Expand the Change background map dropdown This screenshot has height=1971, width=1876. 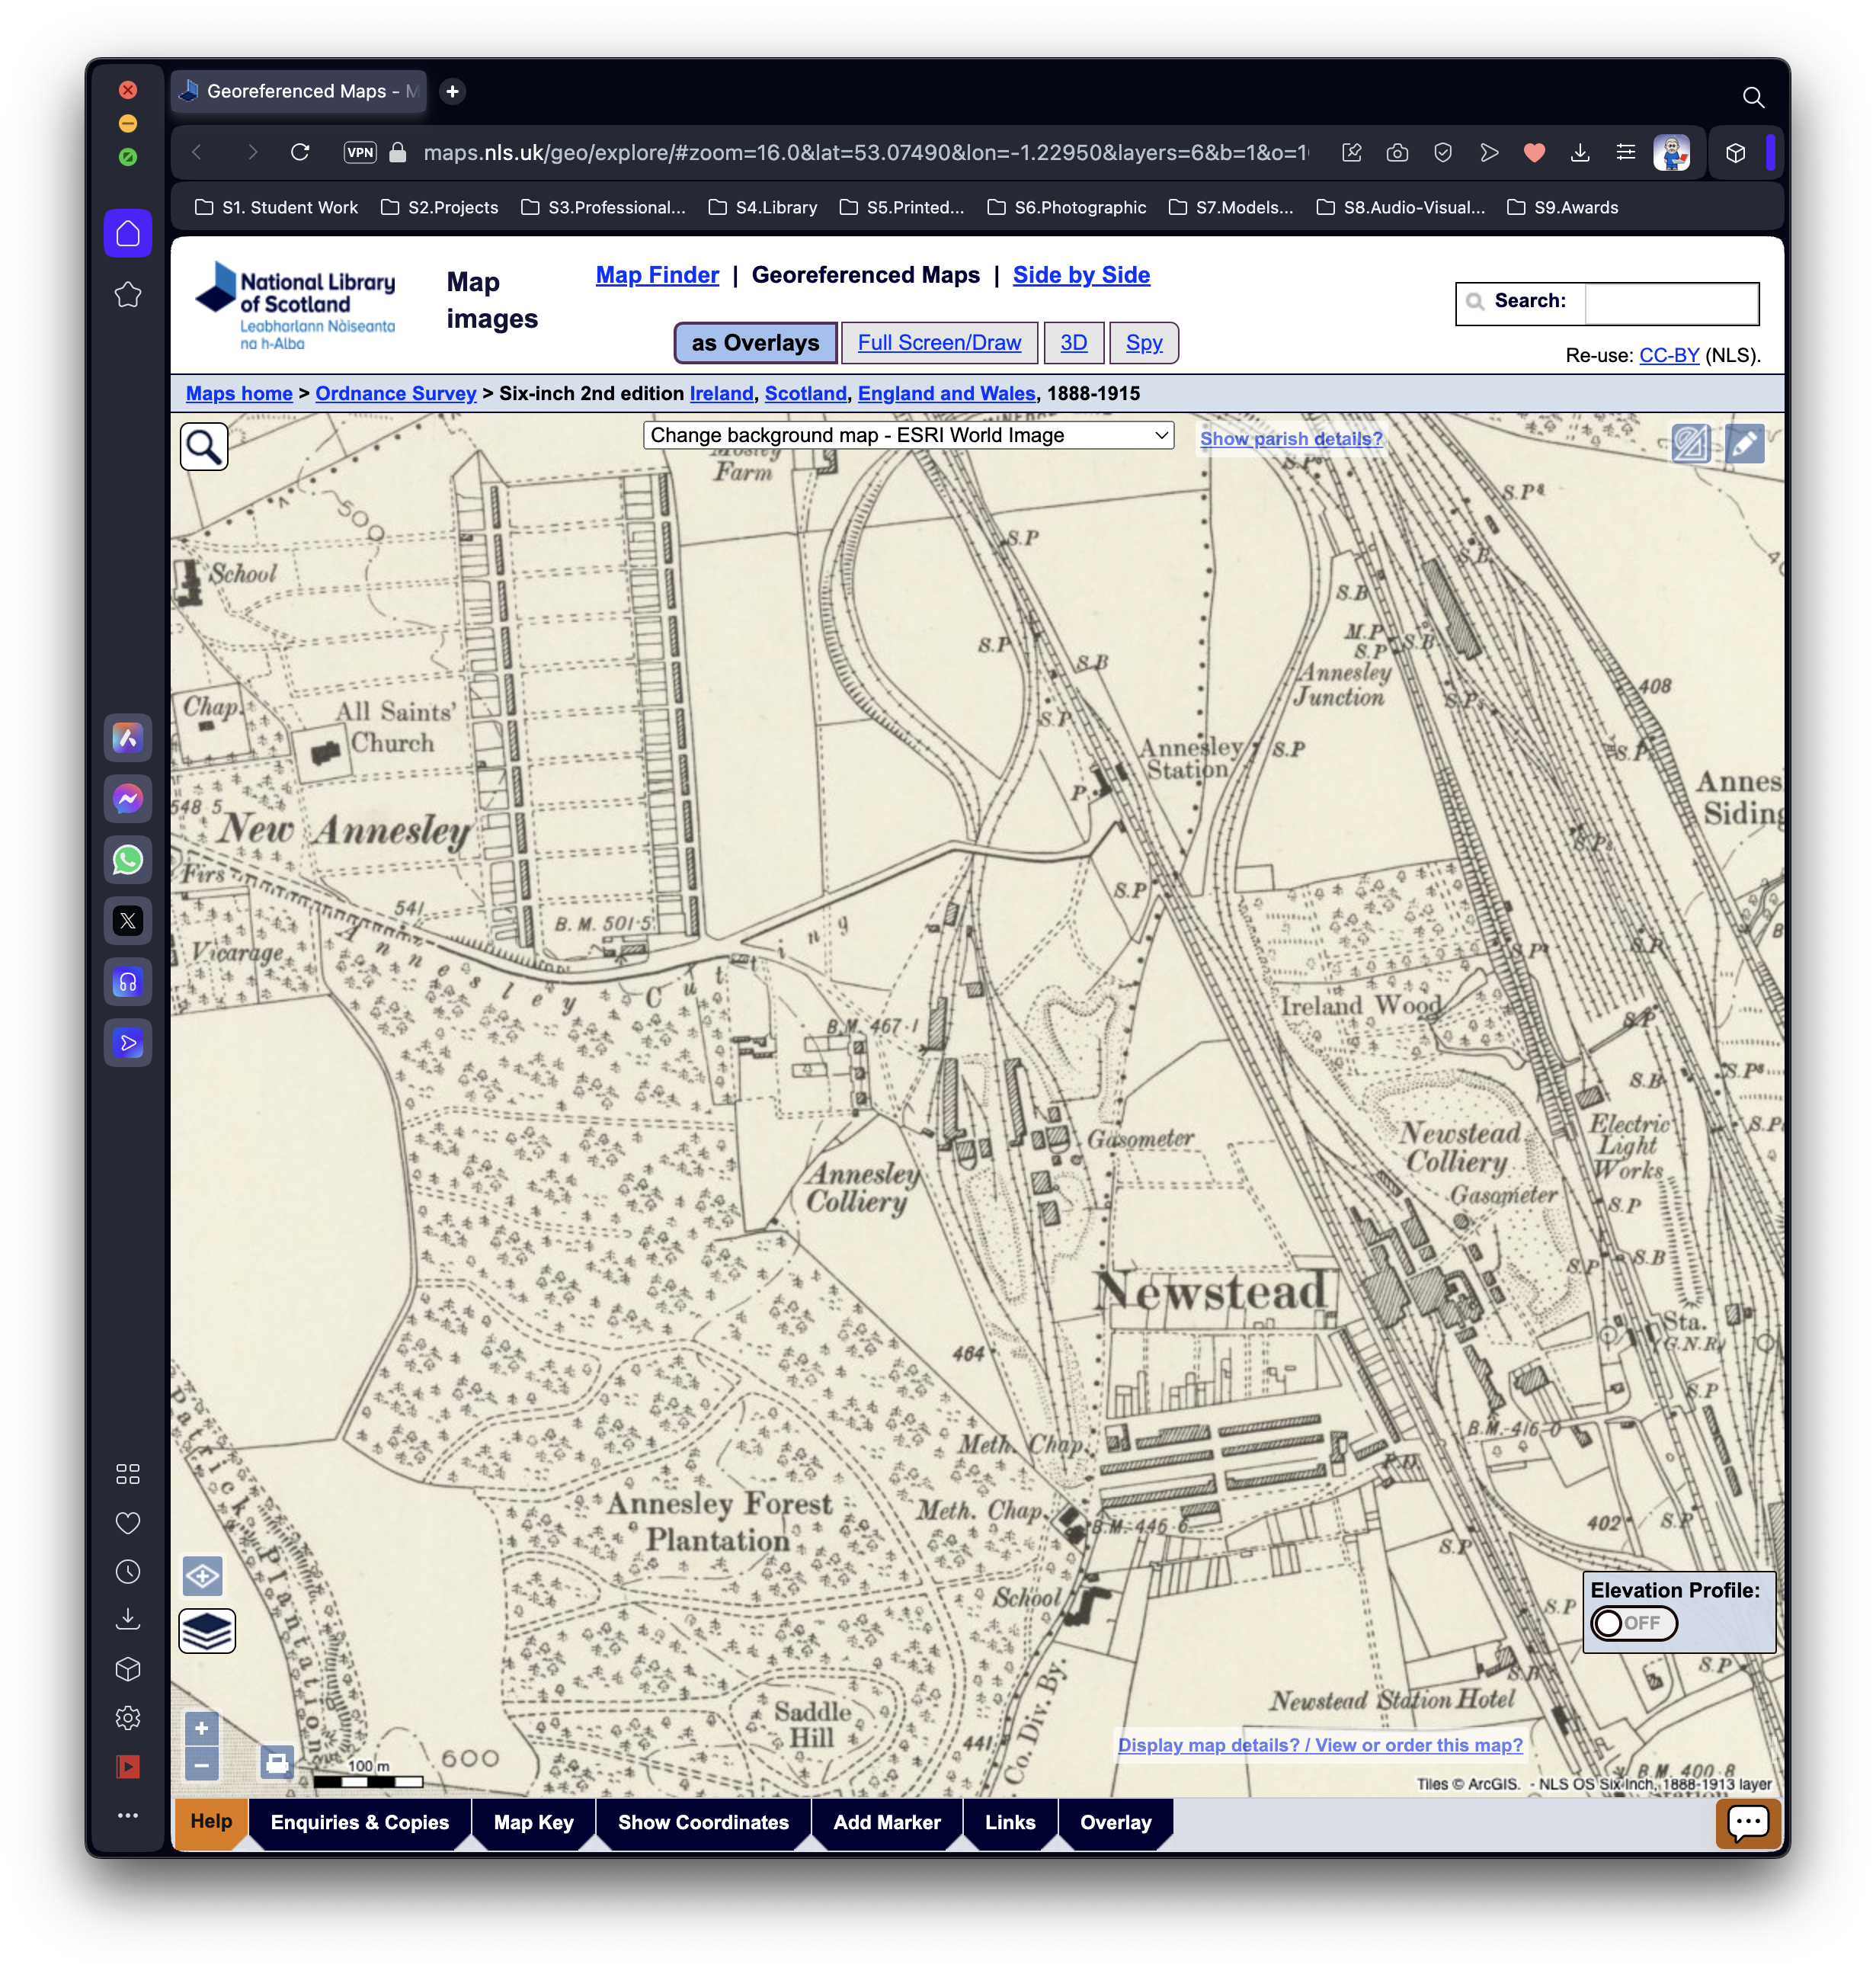pos(908,435)
